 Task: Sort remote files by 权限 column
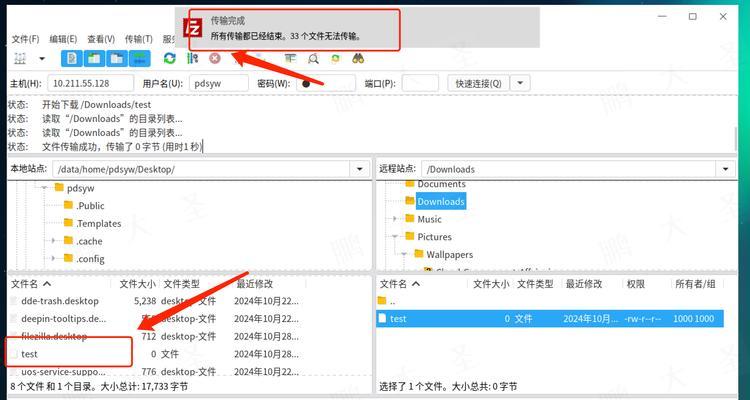tap(636, 284)
